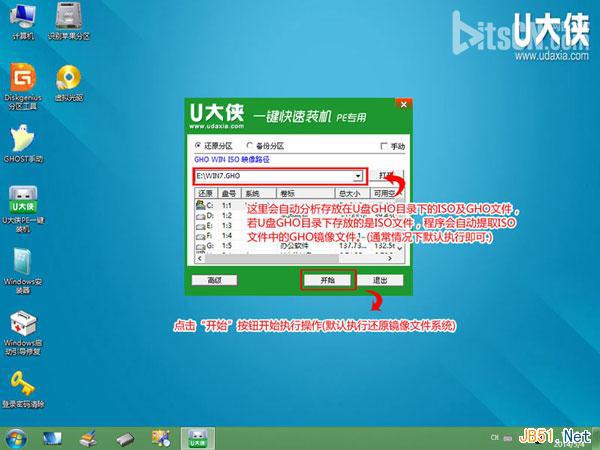Viewport: 600px width, 450px height.
Task: Close the U大侠 dialog with X
Action: tap(403, 104)
